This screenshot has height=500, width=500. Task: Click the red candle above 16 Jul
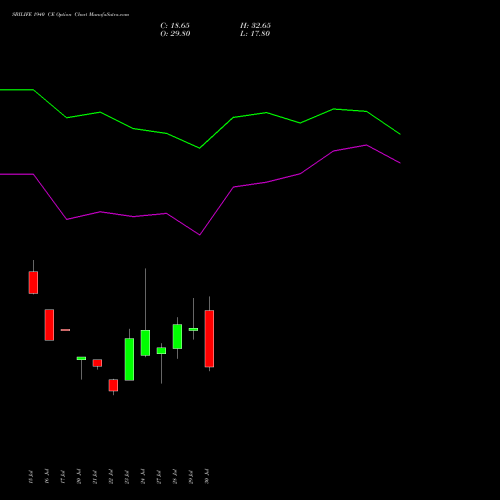pos(49,325)
